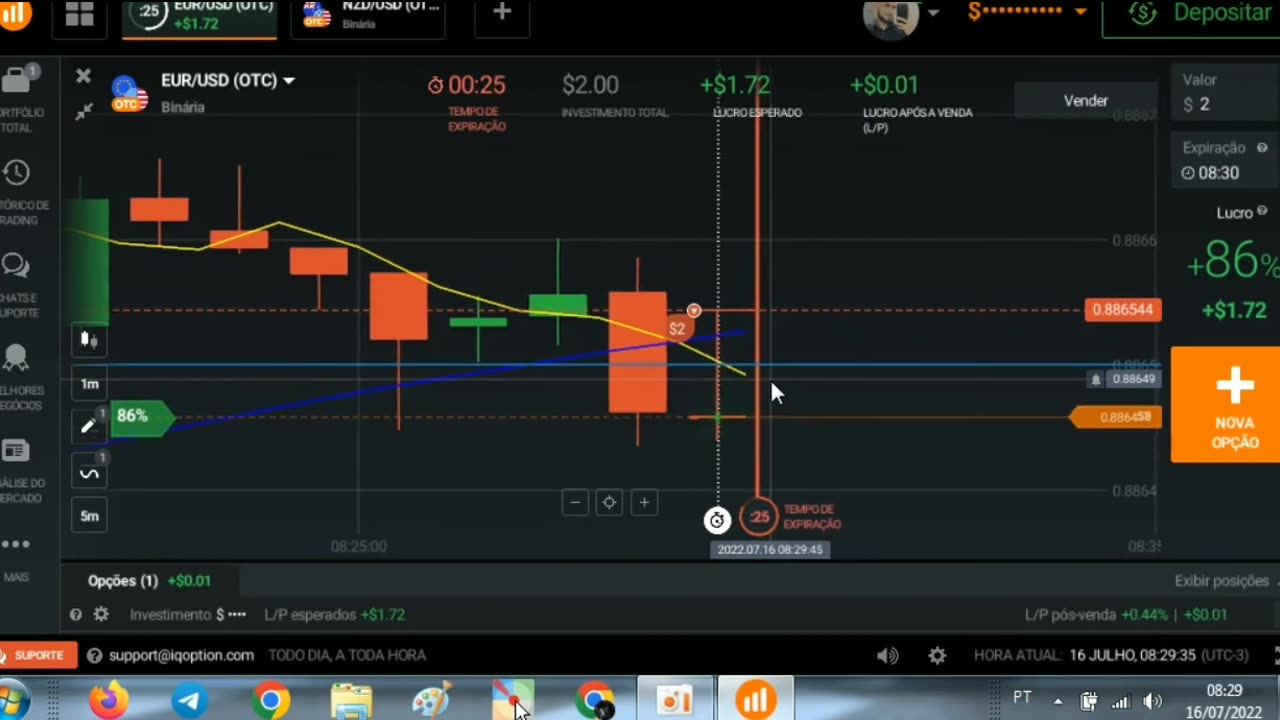Select the 5m time scale button
Image resolution: width=1280 pixels, height=720 pixels.
click(x=89, y=516)
